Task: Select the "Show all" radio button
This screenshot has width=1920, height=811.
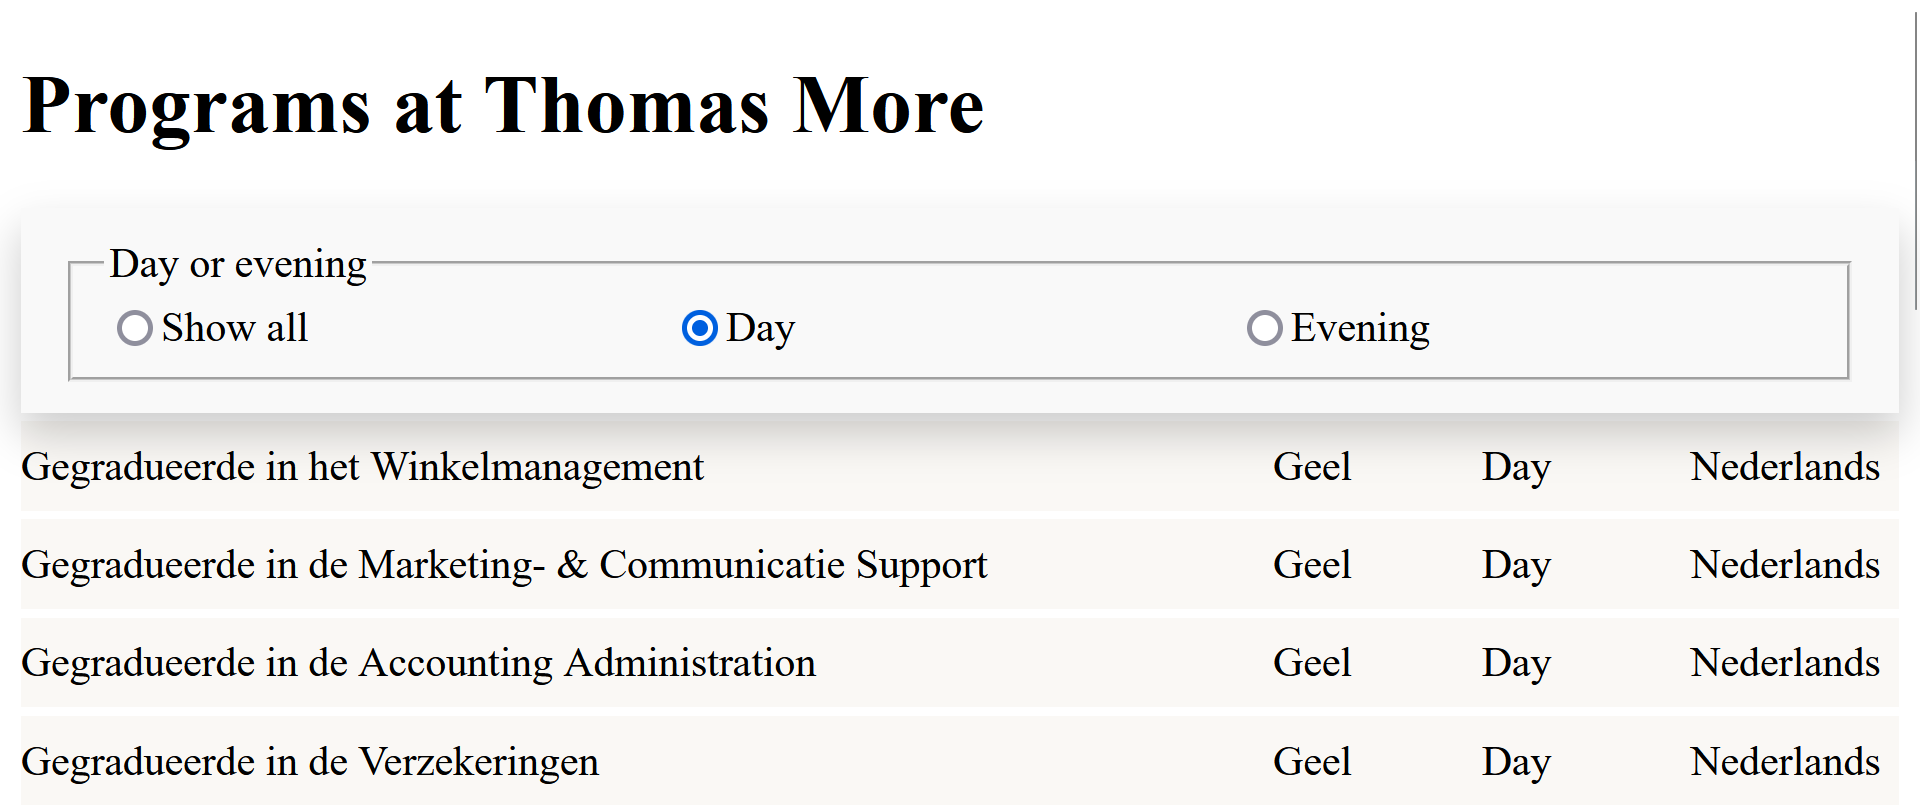Action: [x=135, y=328]
